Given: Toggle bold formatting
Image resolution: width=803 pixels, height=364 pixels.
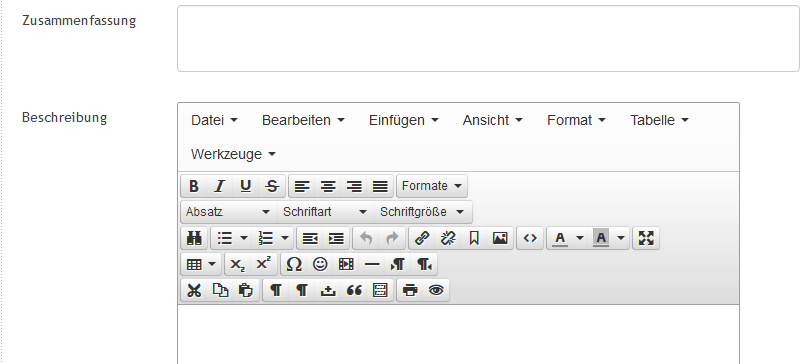Looking at the screenshot, I should (x=194, y=186).
